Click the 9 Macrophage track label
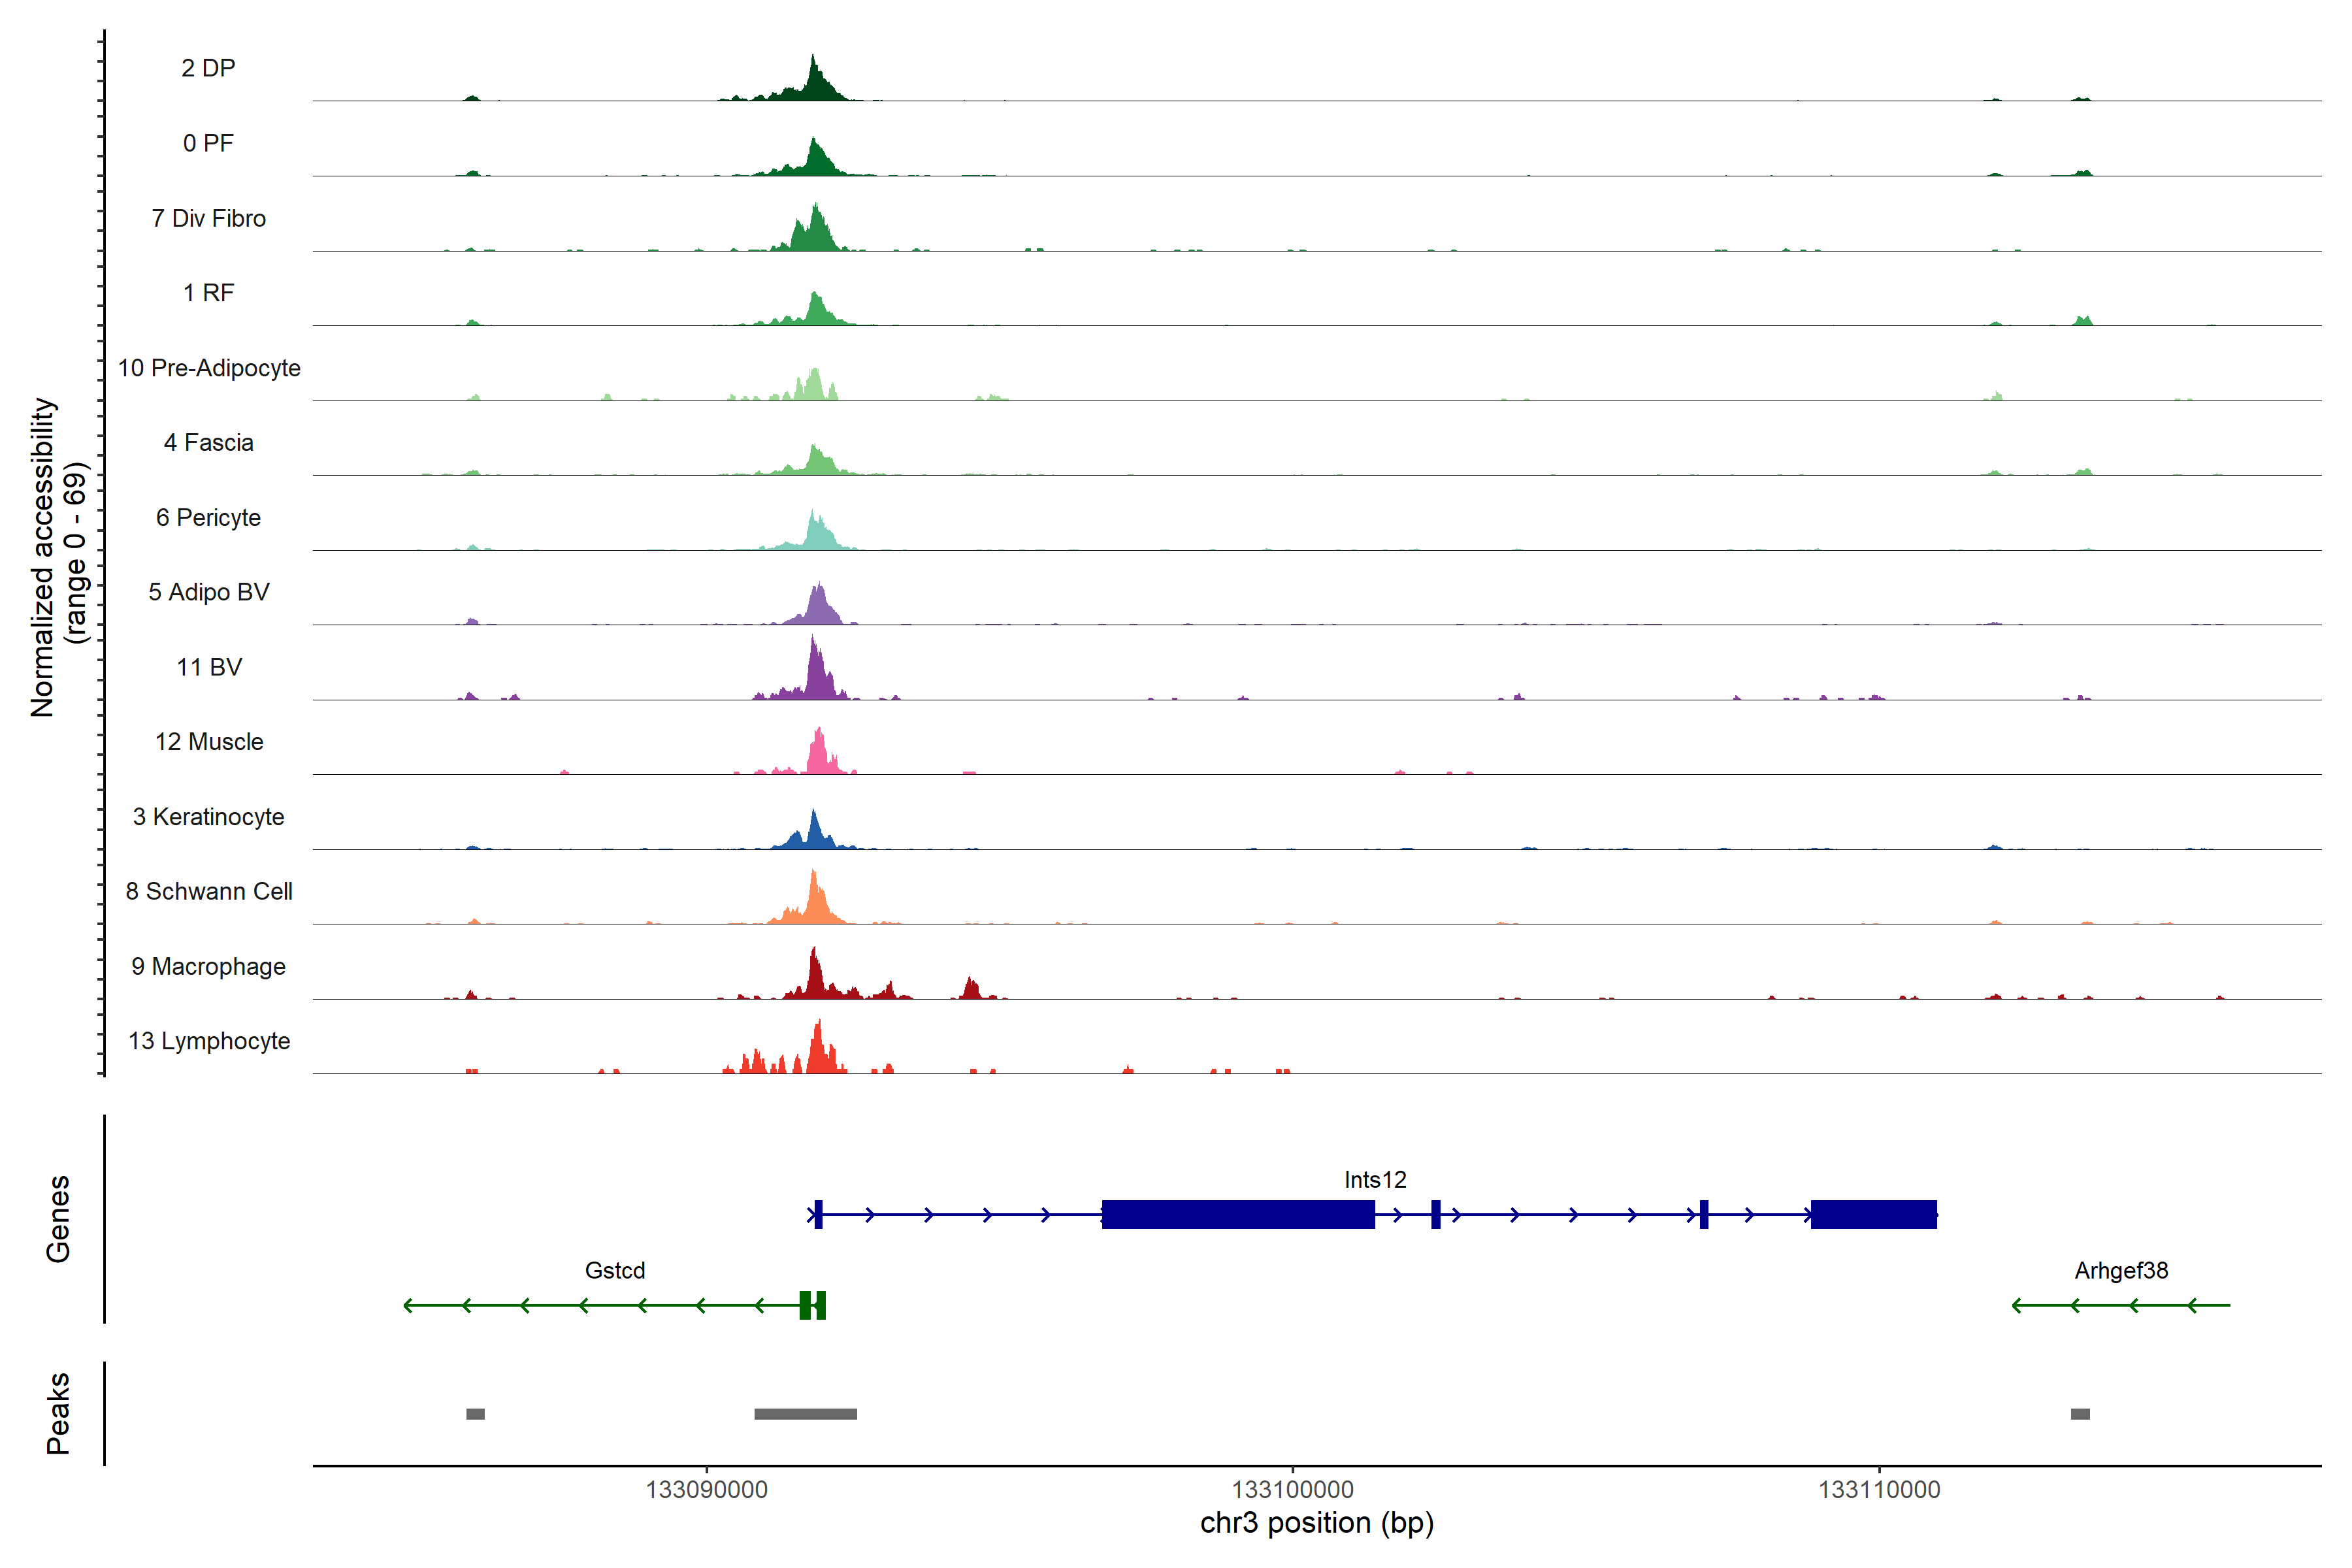The width and height of the screenshot is (2352, 1568). (208, 966)
